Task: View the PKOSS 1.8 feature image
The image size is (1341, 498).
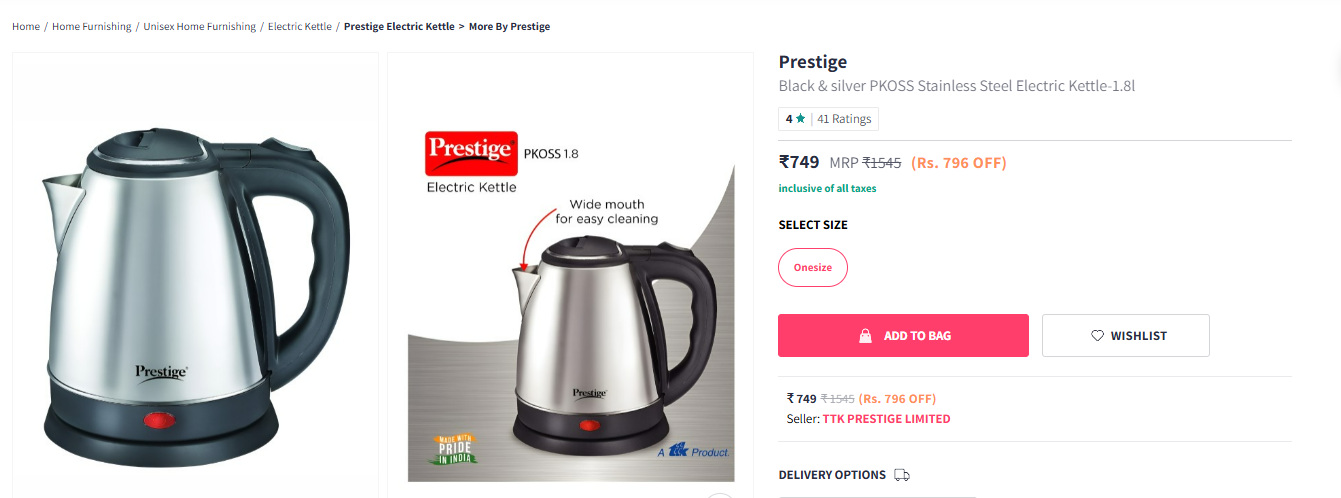Action: coord(570,275)
